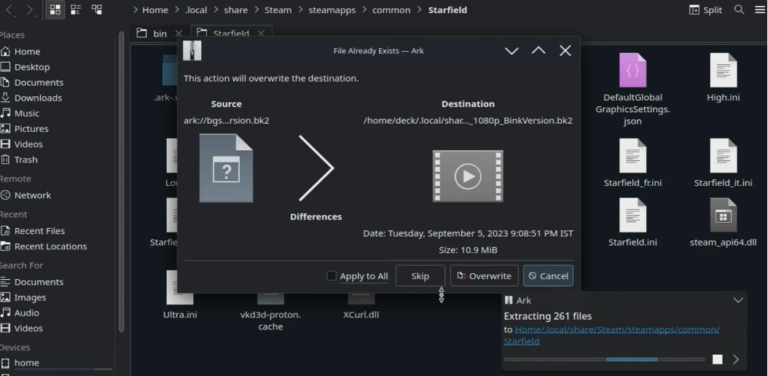This screenshot has width=768, height=376.
Task: Switch to the bin tab
Action: (159, 33)
